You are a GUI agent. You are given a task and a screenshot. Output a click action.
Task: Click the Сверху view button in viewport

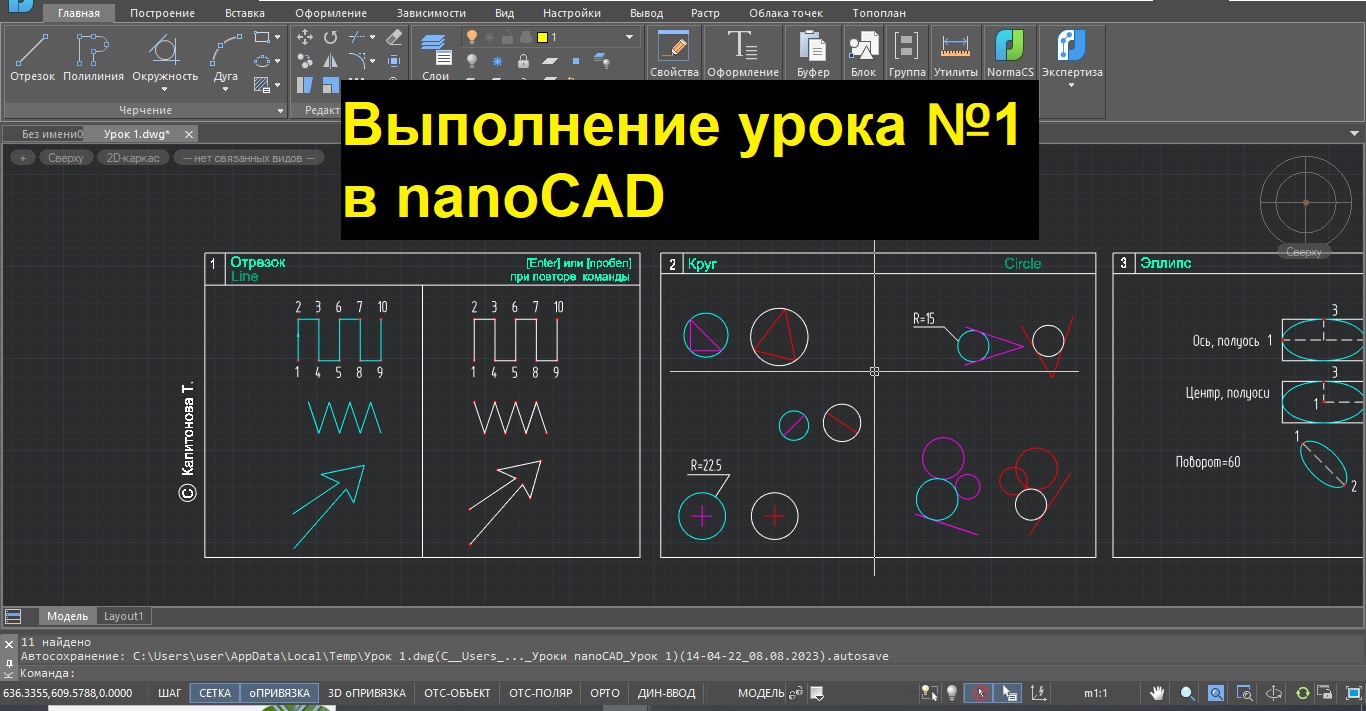tap(67, 158)
